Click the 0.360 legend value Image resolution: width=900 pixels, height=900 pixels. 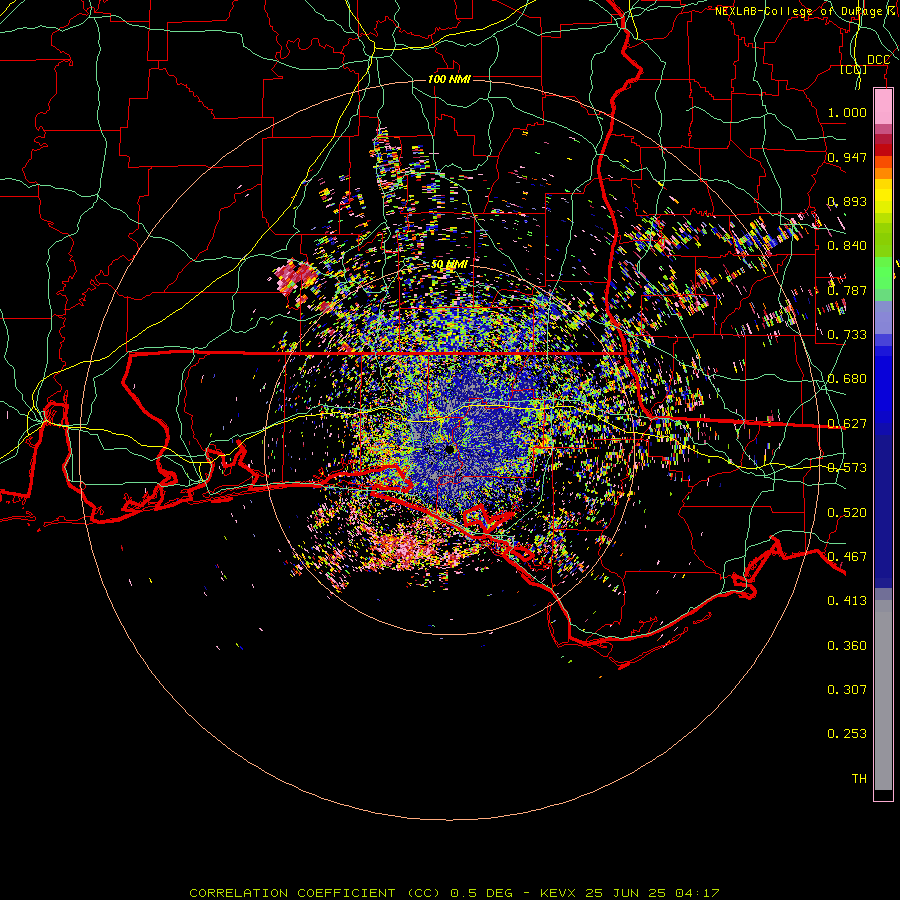847,646
